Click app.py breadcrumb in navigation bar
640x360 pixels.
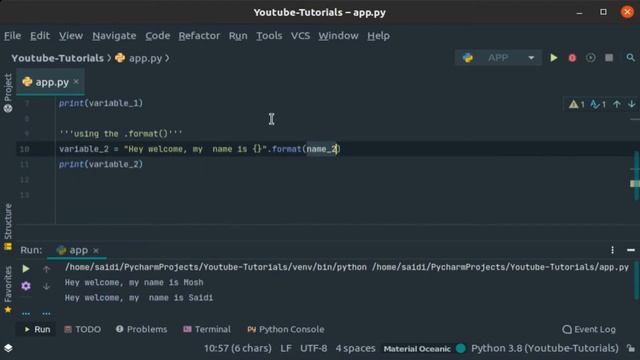click(139, 58)
